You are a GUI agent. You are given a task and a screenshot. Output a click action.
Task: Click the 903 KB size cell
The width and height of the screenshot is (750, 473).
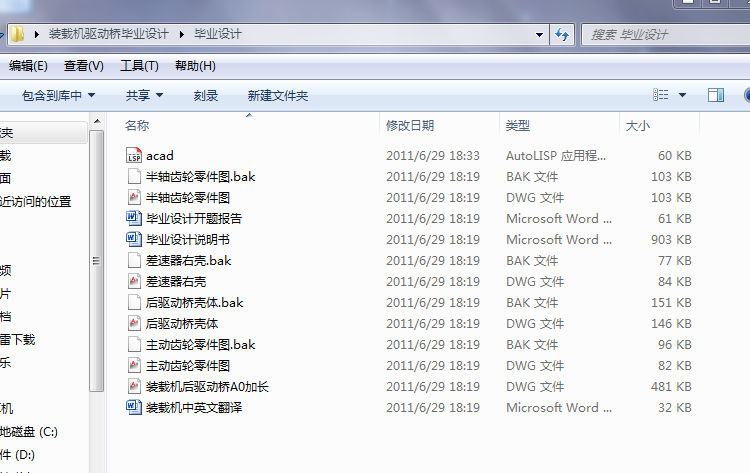click(671, 240)
